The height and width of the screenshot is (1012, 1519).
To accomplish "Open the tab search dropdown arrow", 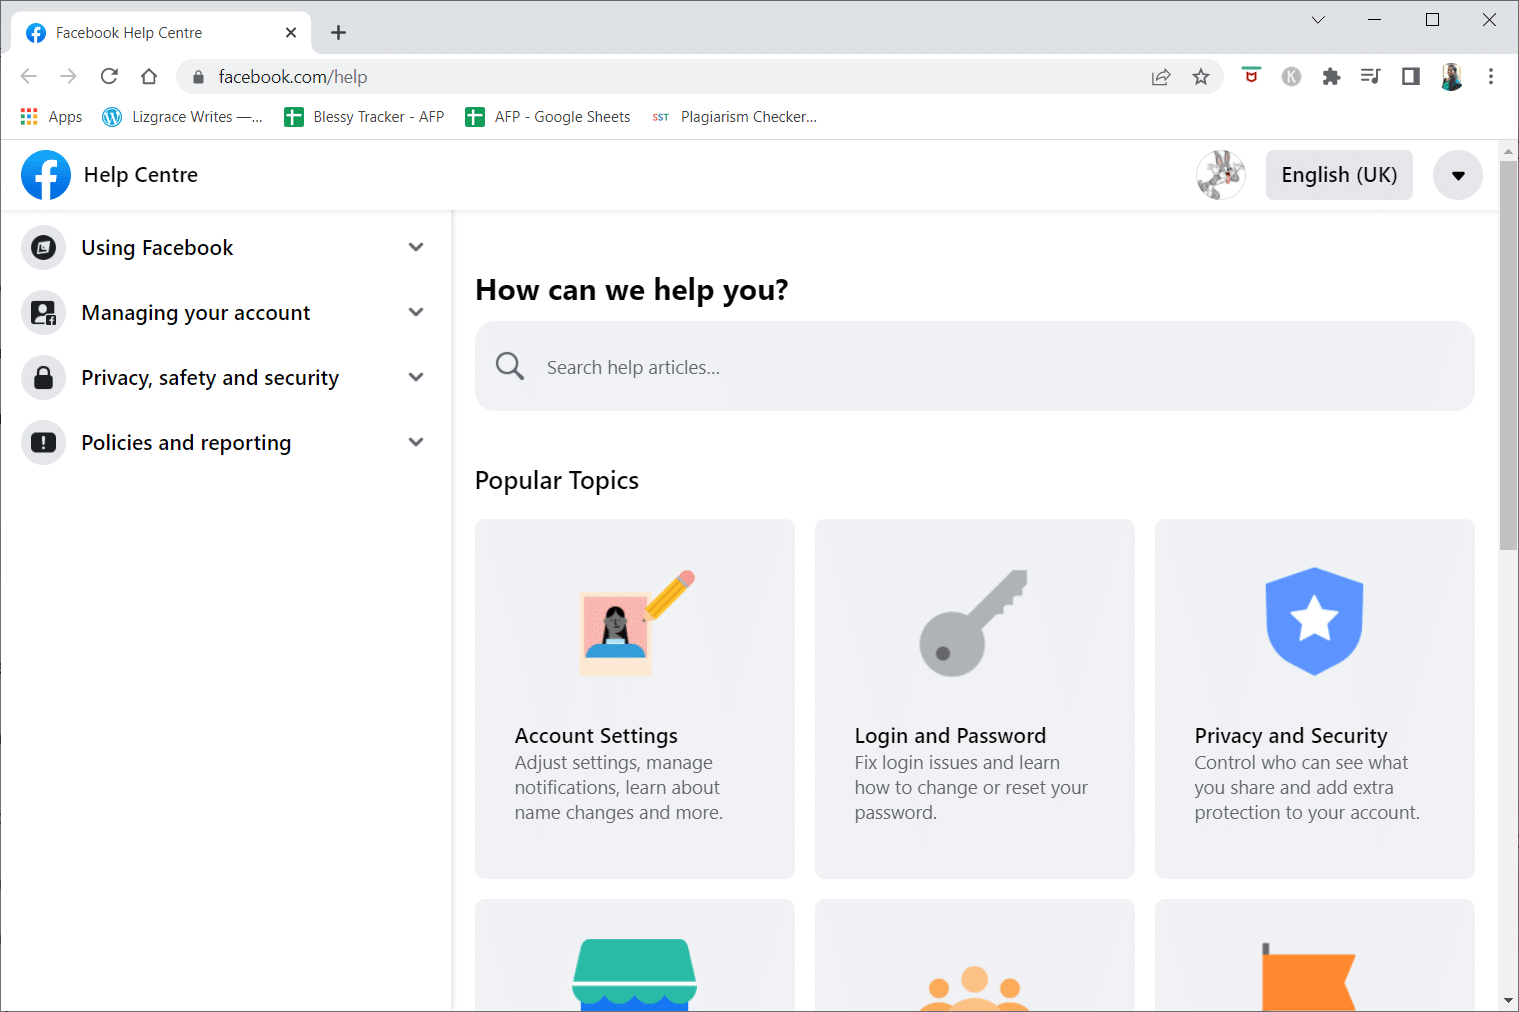I will click(1318, 20).
